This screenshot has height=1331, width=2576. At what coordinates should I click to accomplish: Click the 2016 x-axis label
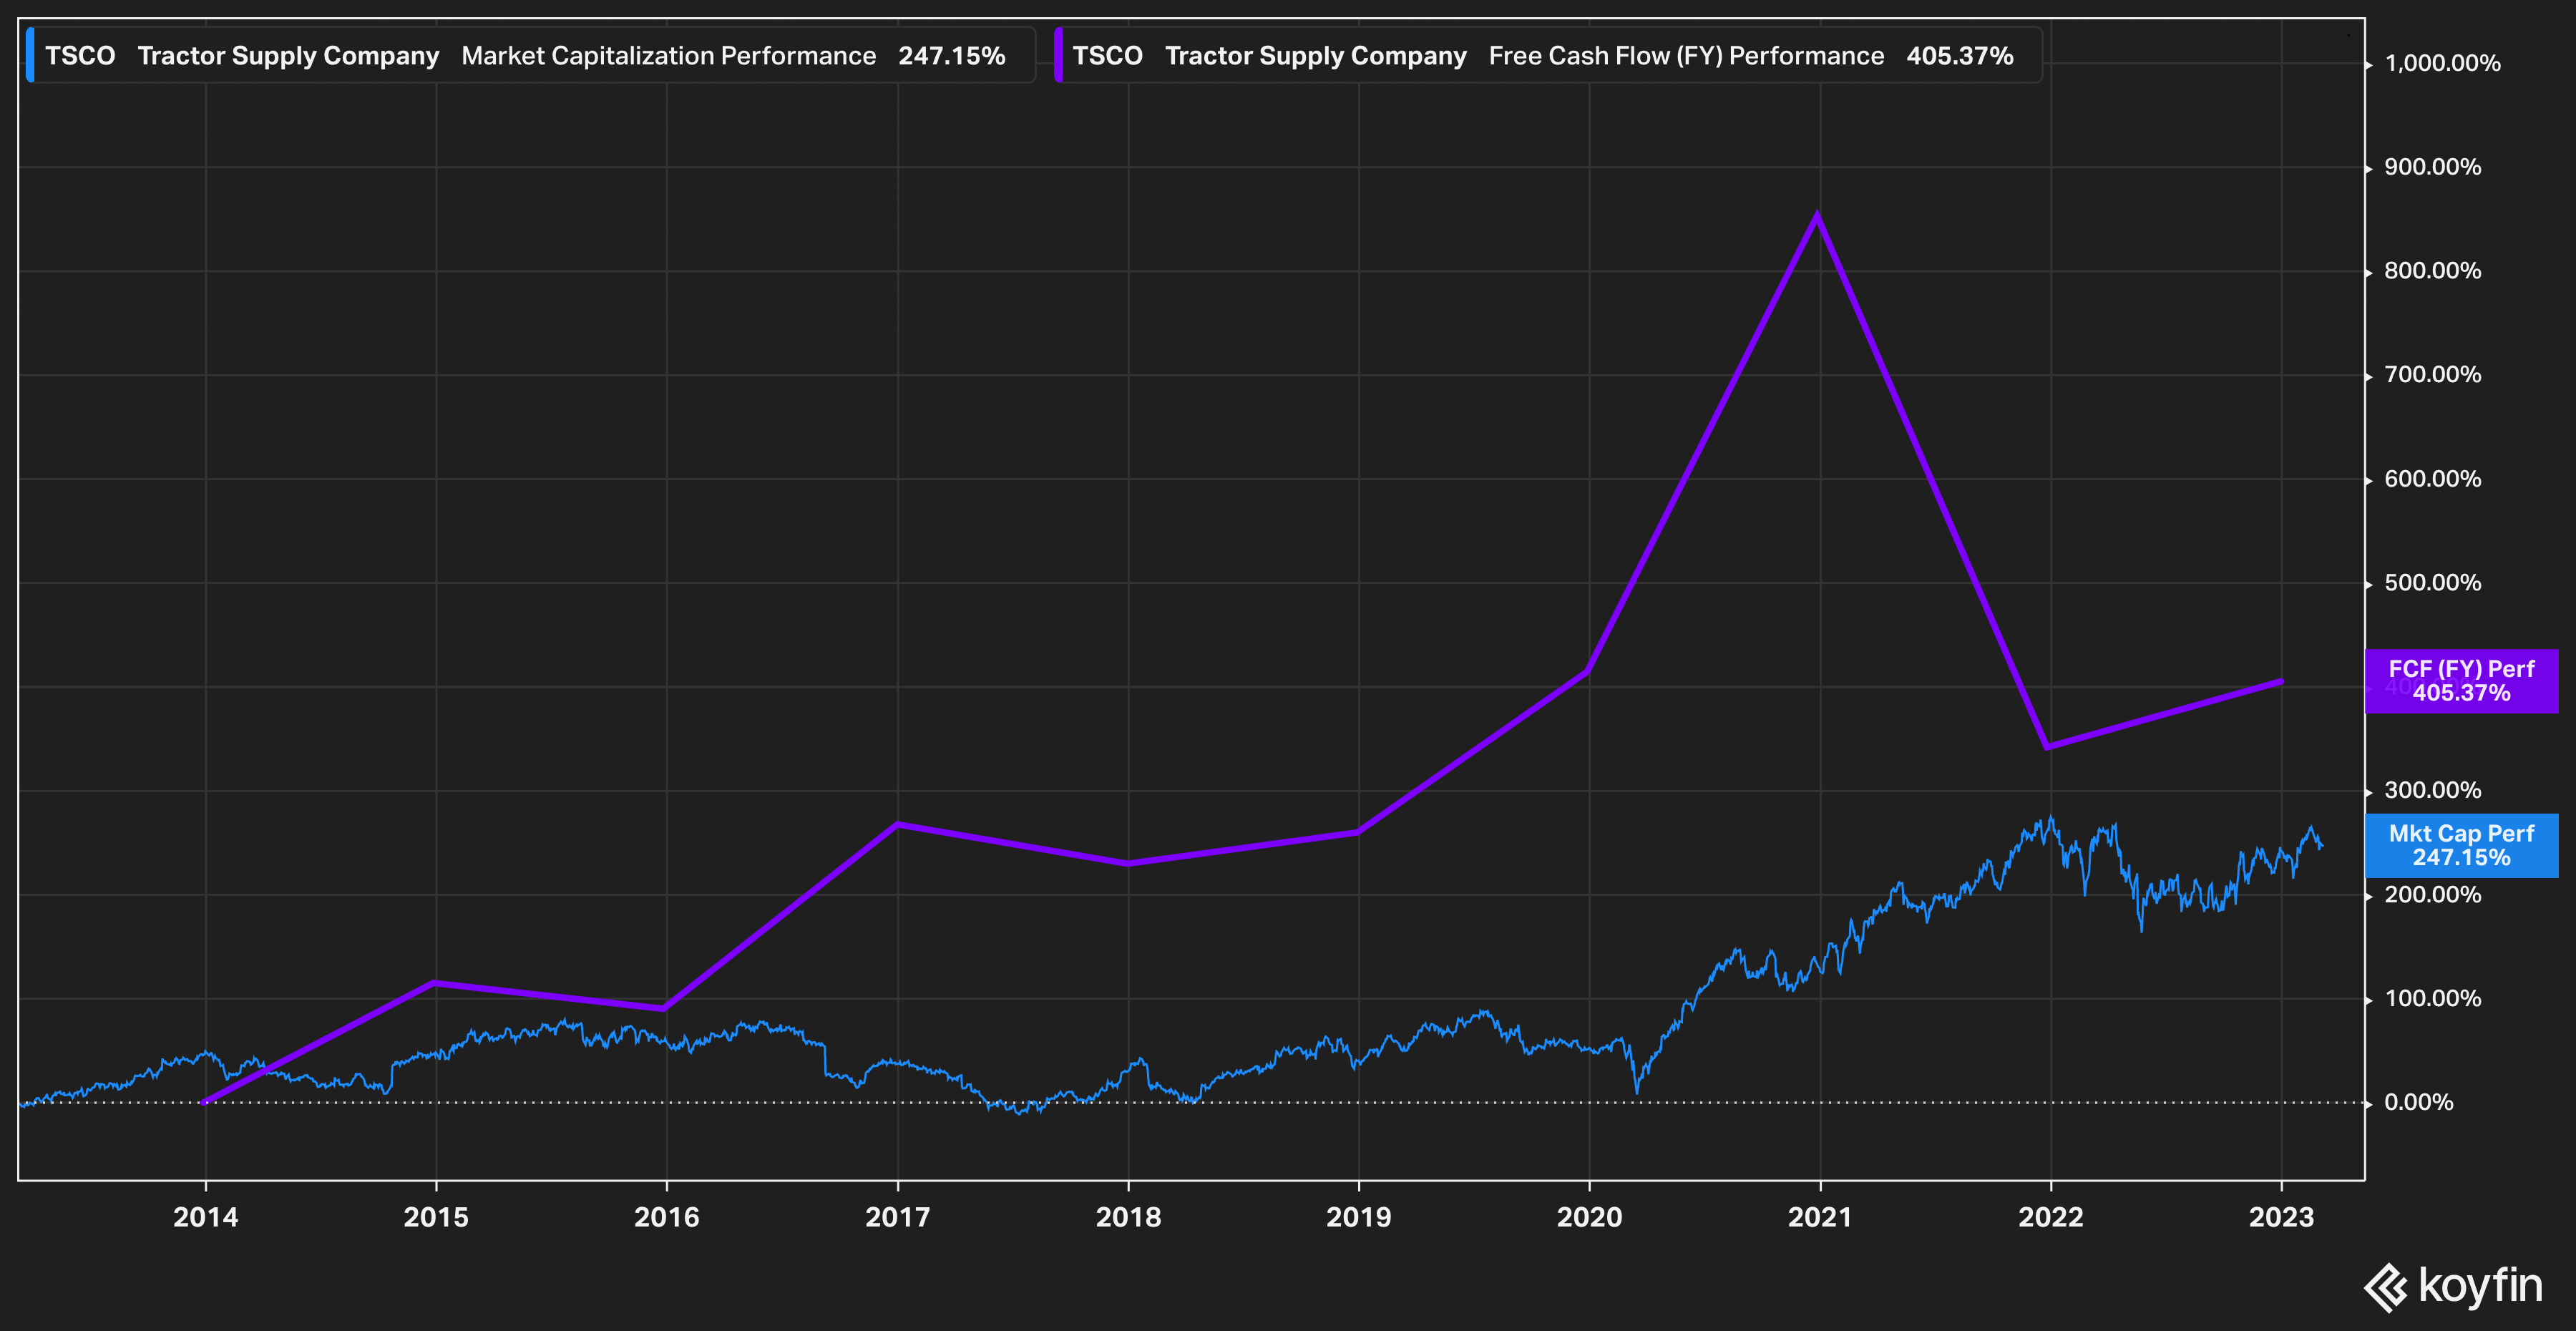point(667,1217)
